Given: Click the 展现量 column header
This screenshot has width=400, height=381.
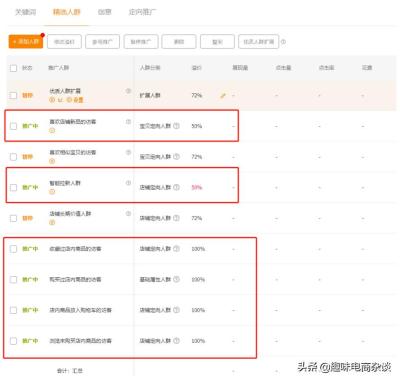Looking at the screenshot, I should tap(240, 68).
